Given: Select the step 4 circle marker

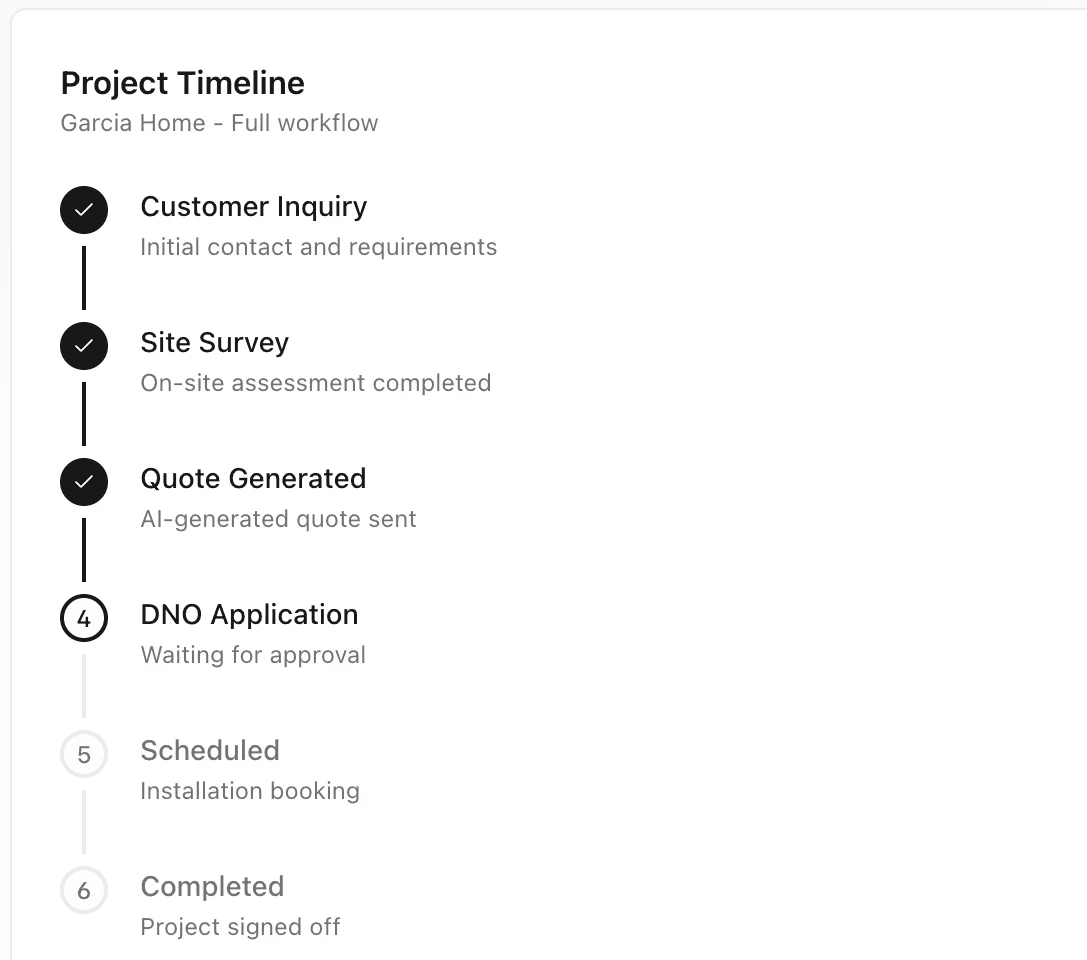Looking at the screenshot, I should point(84,618).
